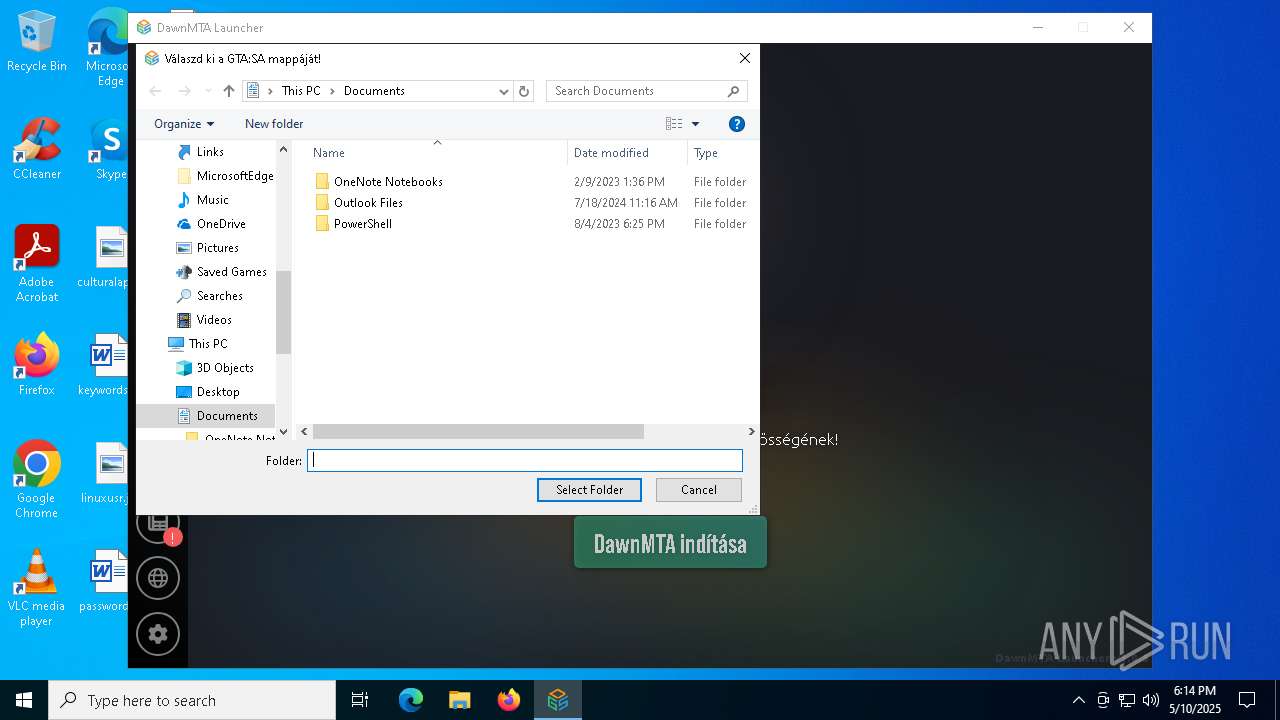Open the volume control in system tray
Viewport: 1280px width, 720px height.
(1150, 700)
